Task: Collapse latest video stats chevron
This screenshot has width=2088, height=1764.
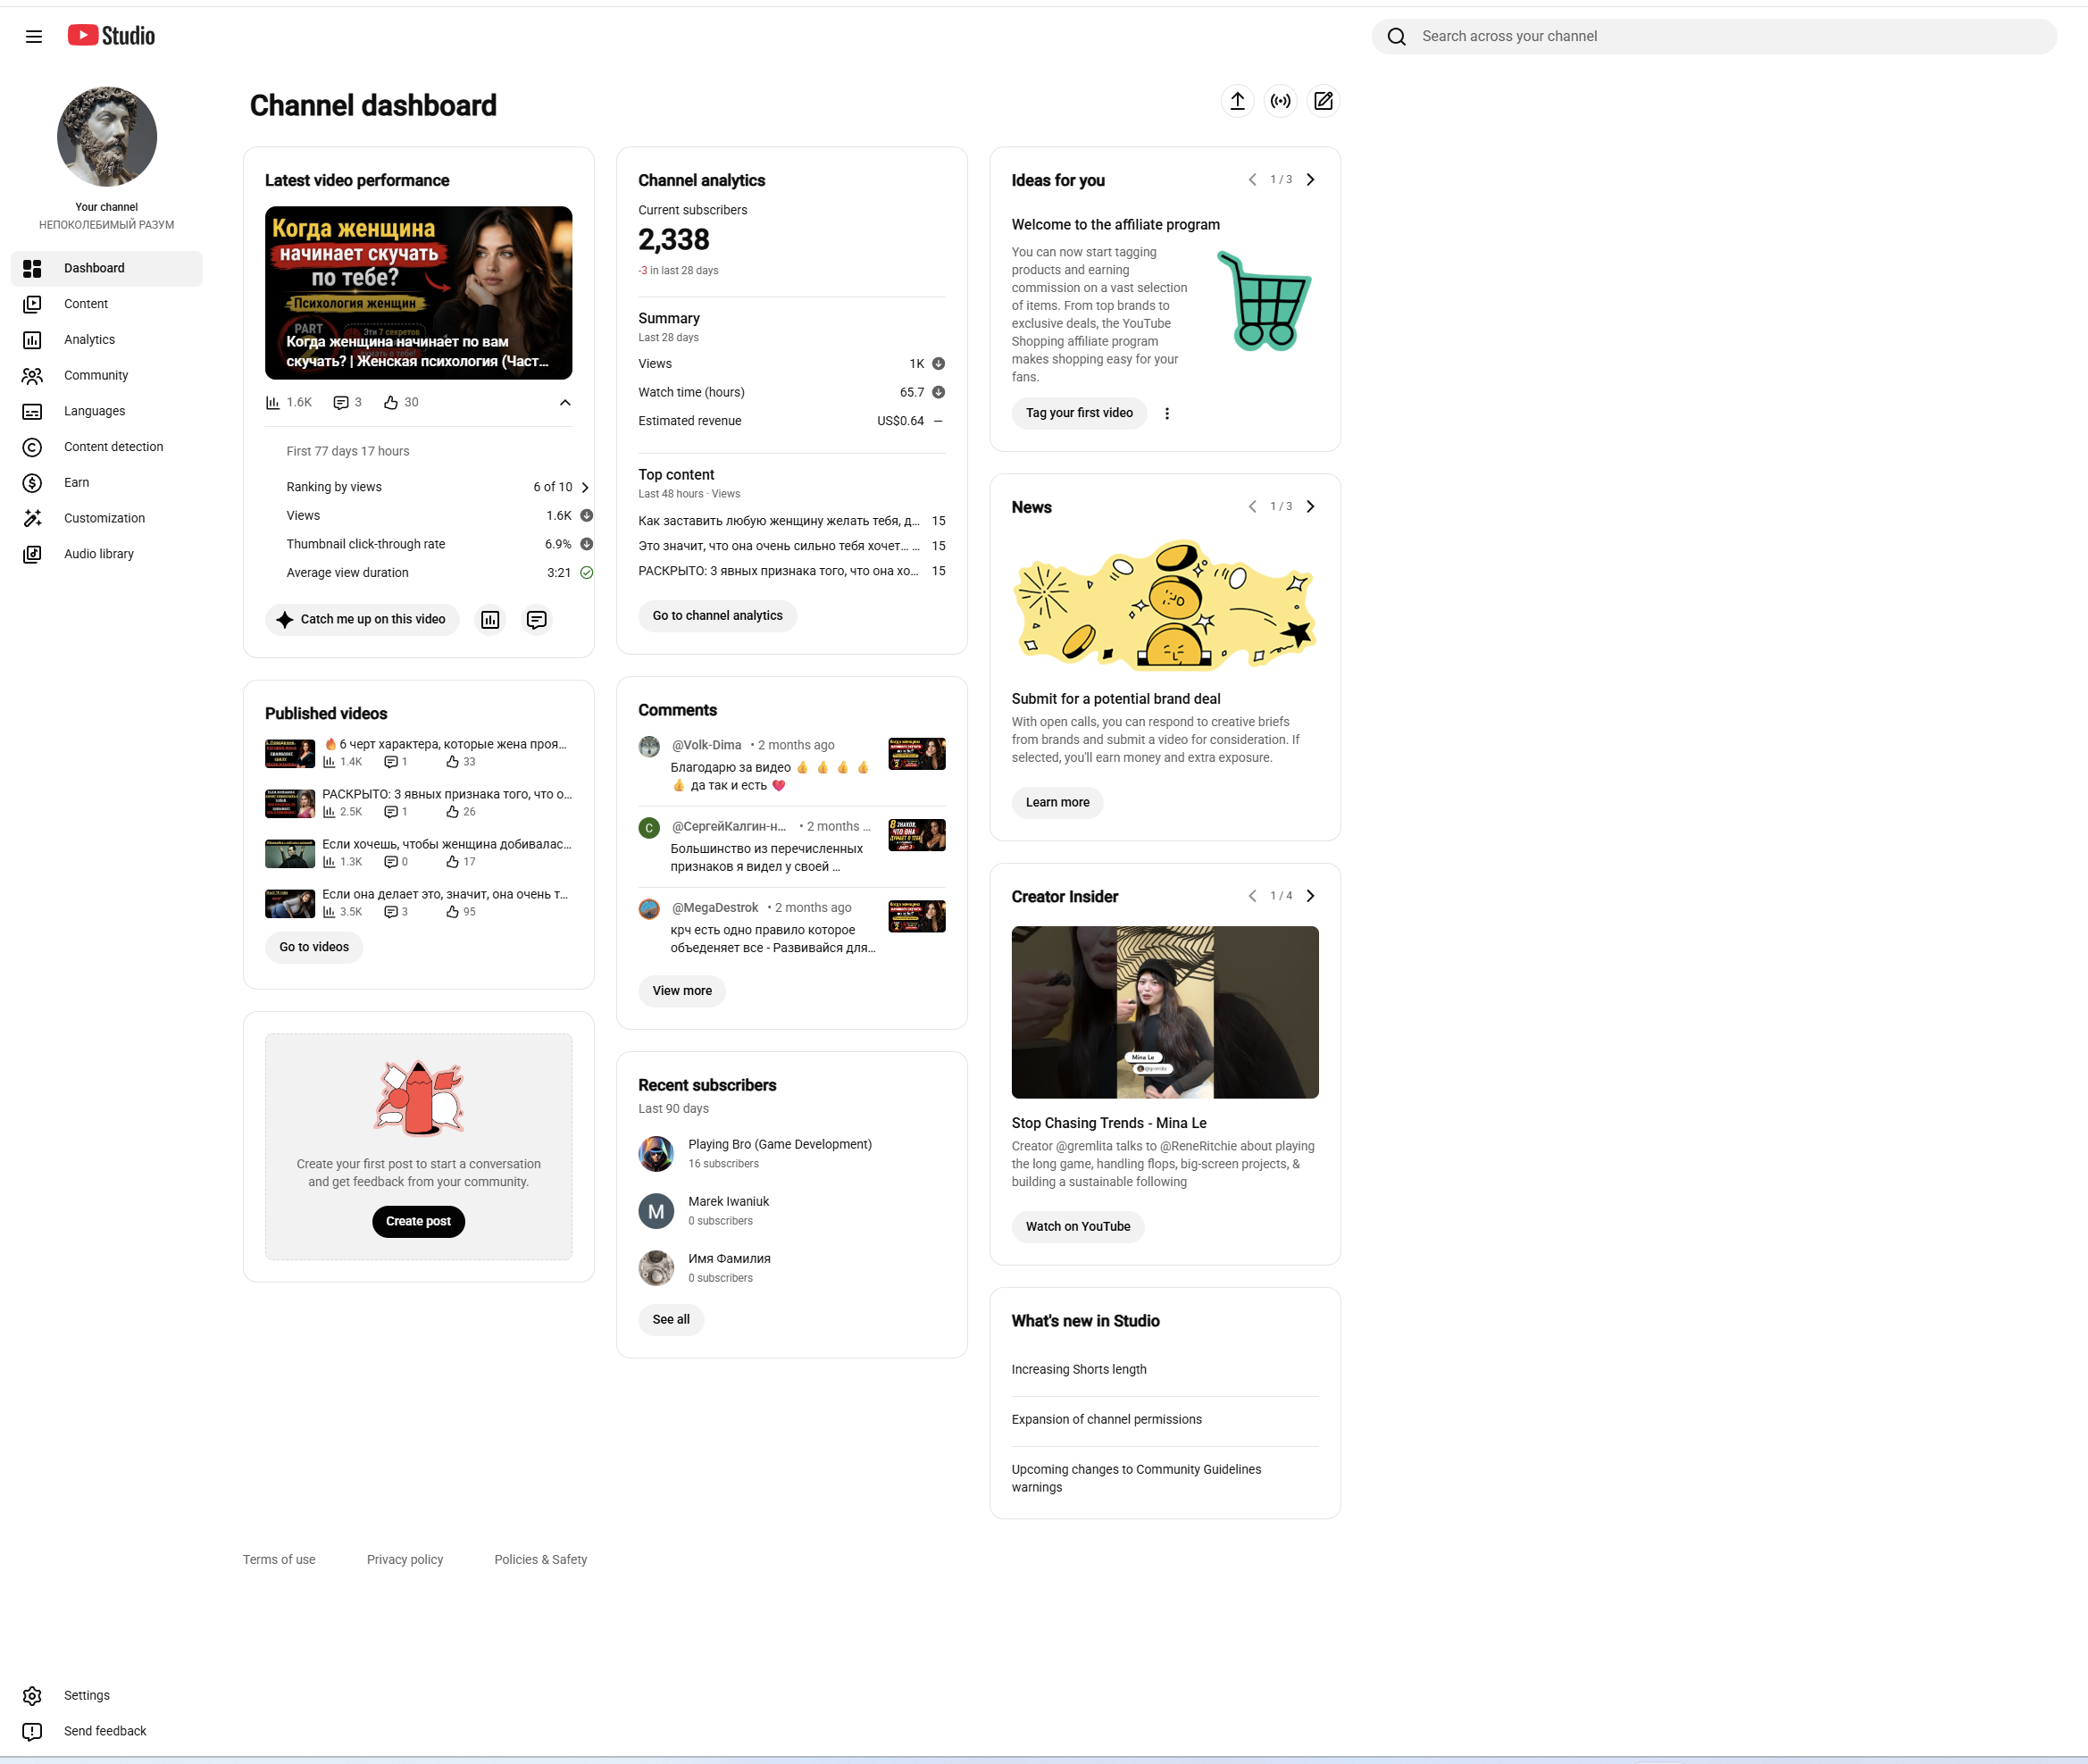Action: coord(565,403)
